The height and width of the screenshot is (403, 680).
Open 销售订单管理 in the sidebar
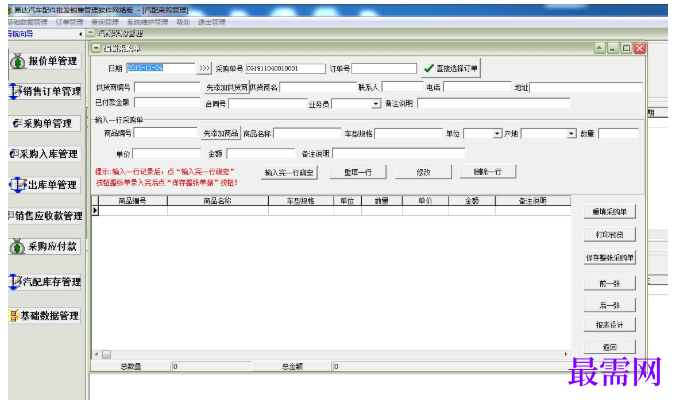(45, 92)
